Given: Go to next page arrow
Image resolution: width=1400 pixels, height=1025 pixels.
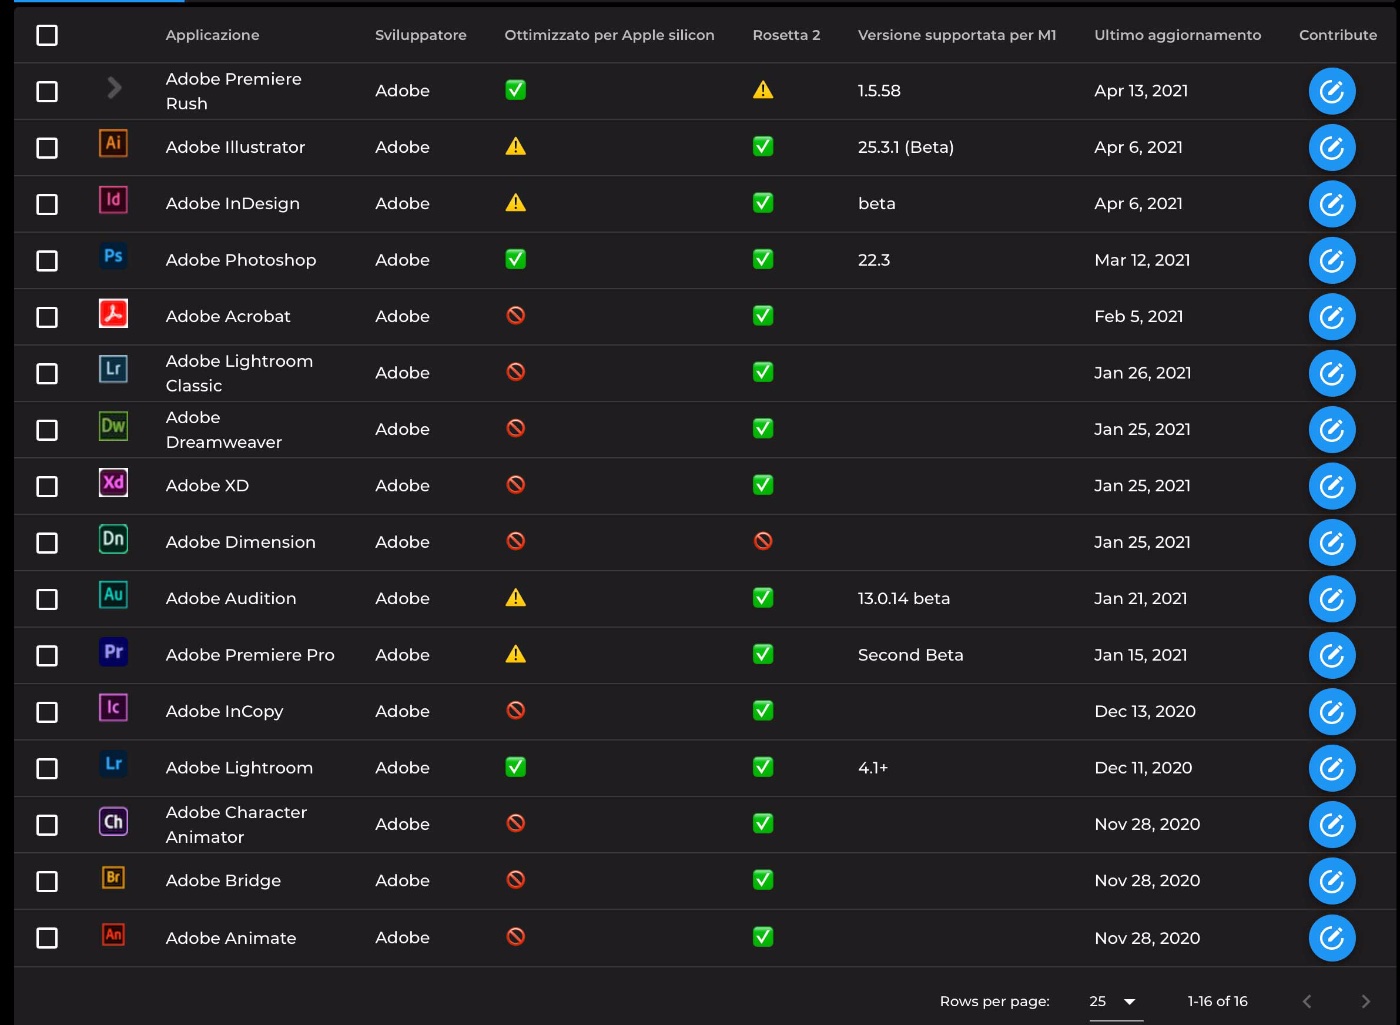Looking at the screenshot, I should [1365, 1001].
